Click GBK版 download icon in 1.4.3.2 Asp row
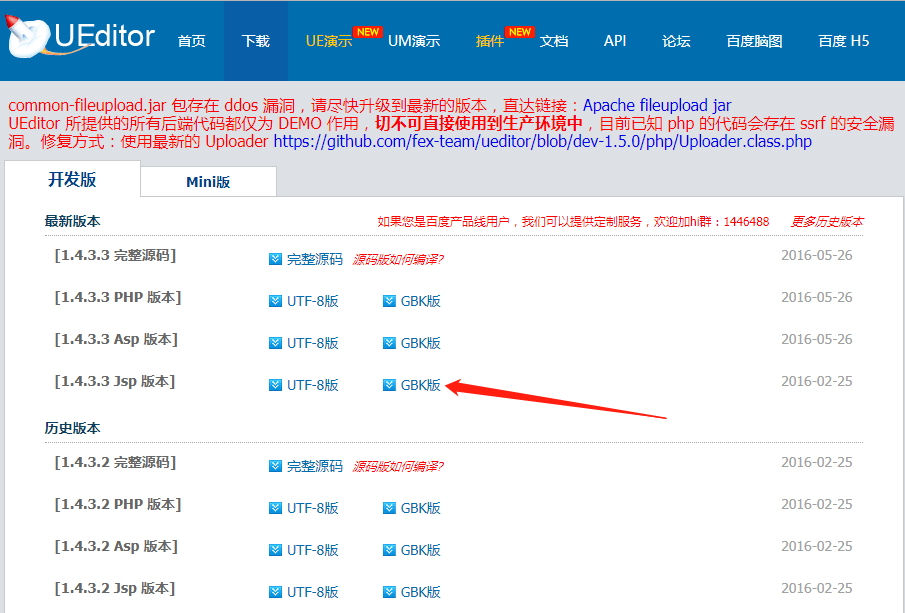Viewport: 905px width, 613px height. pyautogui.click(x=390, y=550)
